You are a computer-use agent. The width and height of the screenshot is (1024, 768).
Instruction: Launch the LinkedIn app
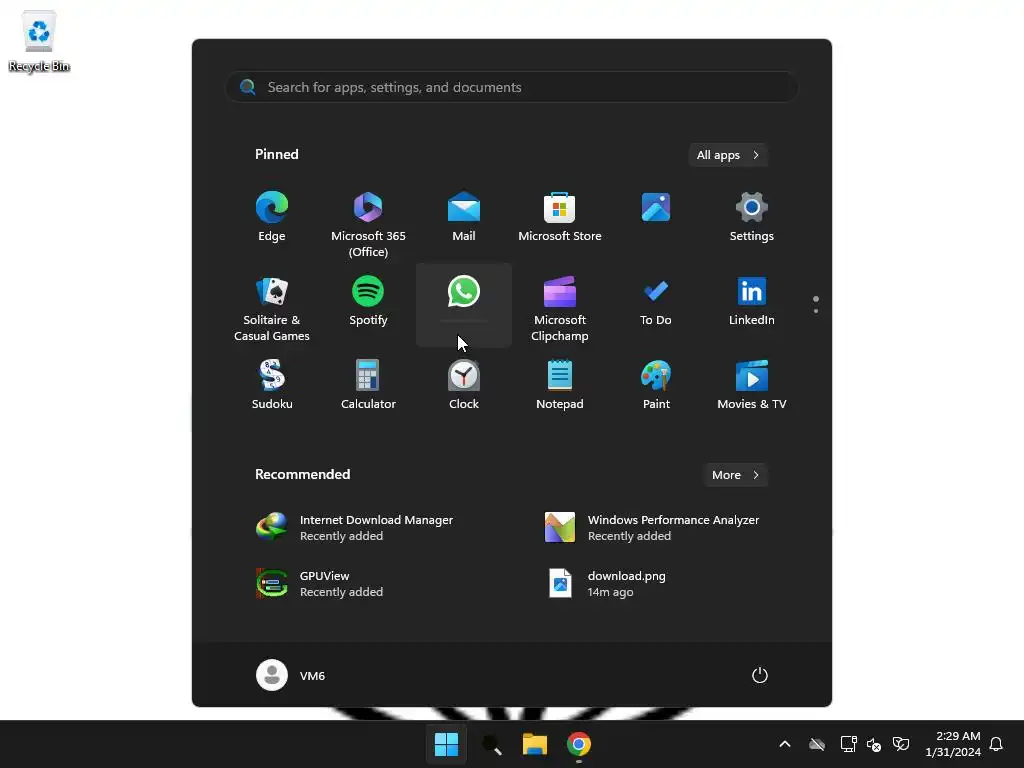752,302
